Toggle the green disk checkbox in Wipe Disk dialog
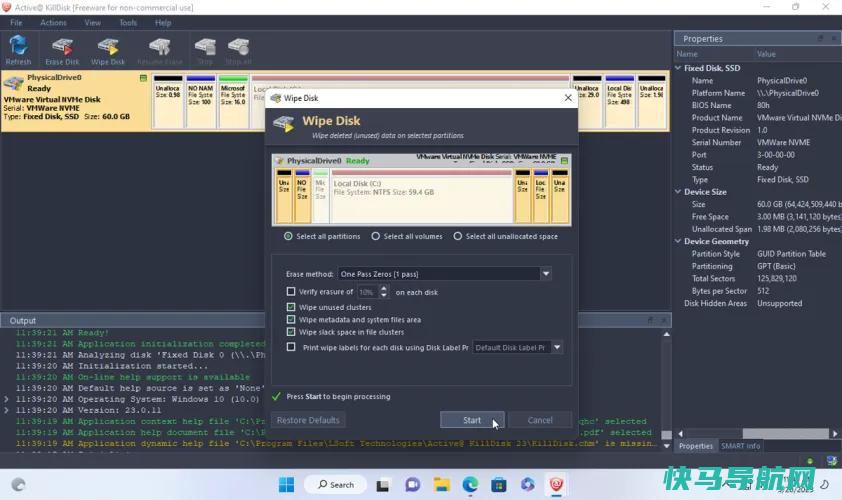The width and height of the screenshot is (842, 500). 564,161
